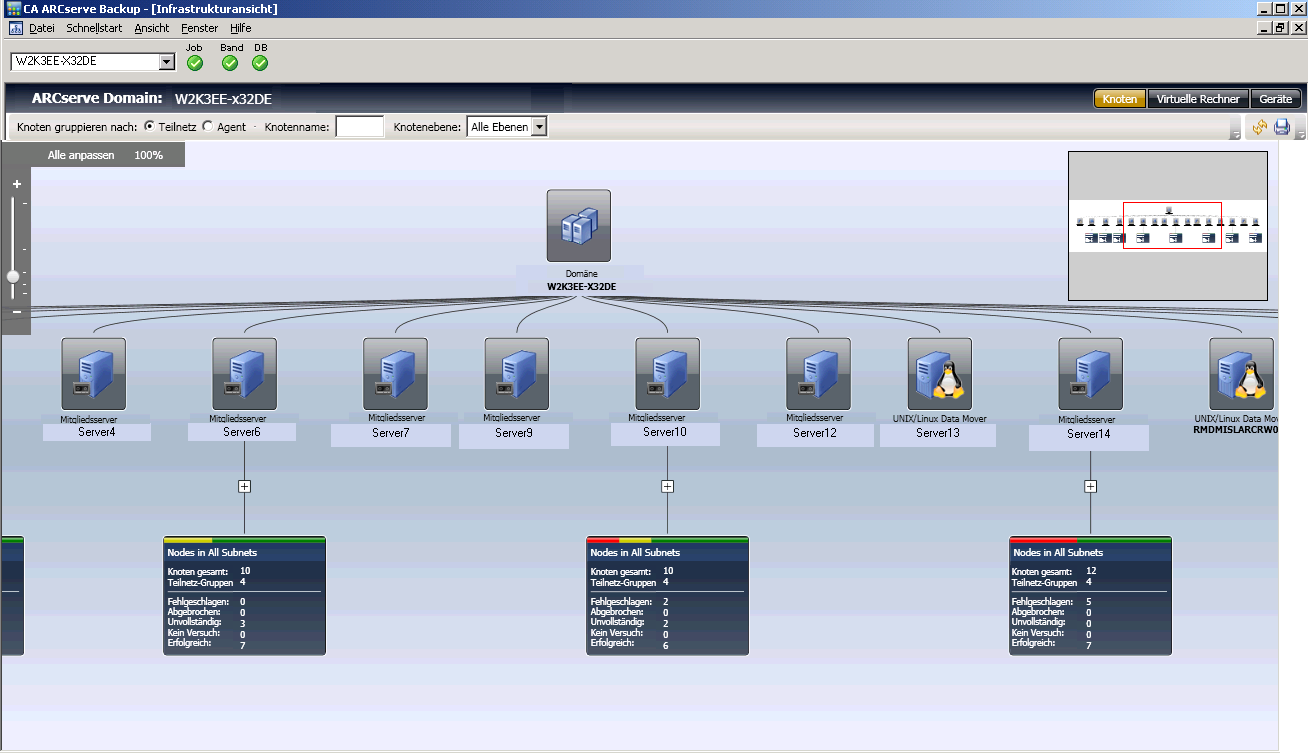Restore the inner Infrastrukturansicht document window
Image resolution: width=1308 pixels, height=753 pixels.
1280,28
